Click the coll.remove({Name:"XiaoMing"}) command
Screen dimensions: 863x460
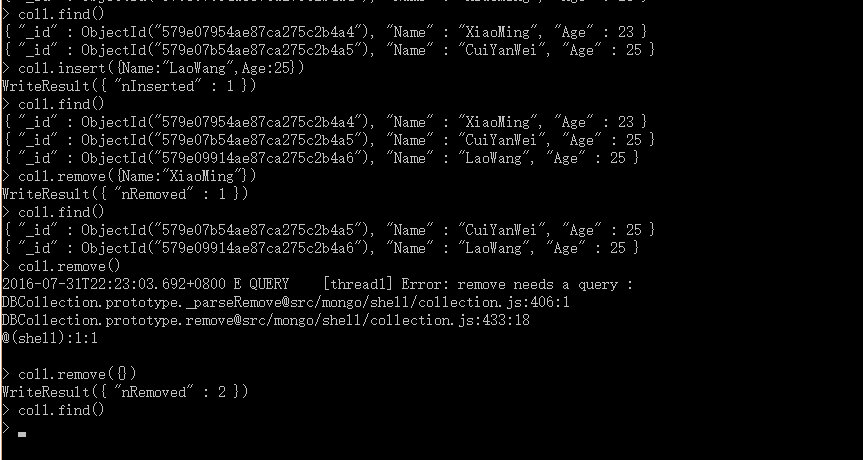tap(129, 176)
